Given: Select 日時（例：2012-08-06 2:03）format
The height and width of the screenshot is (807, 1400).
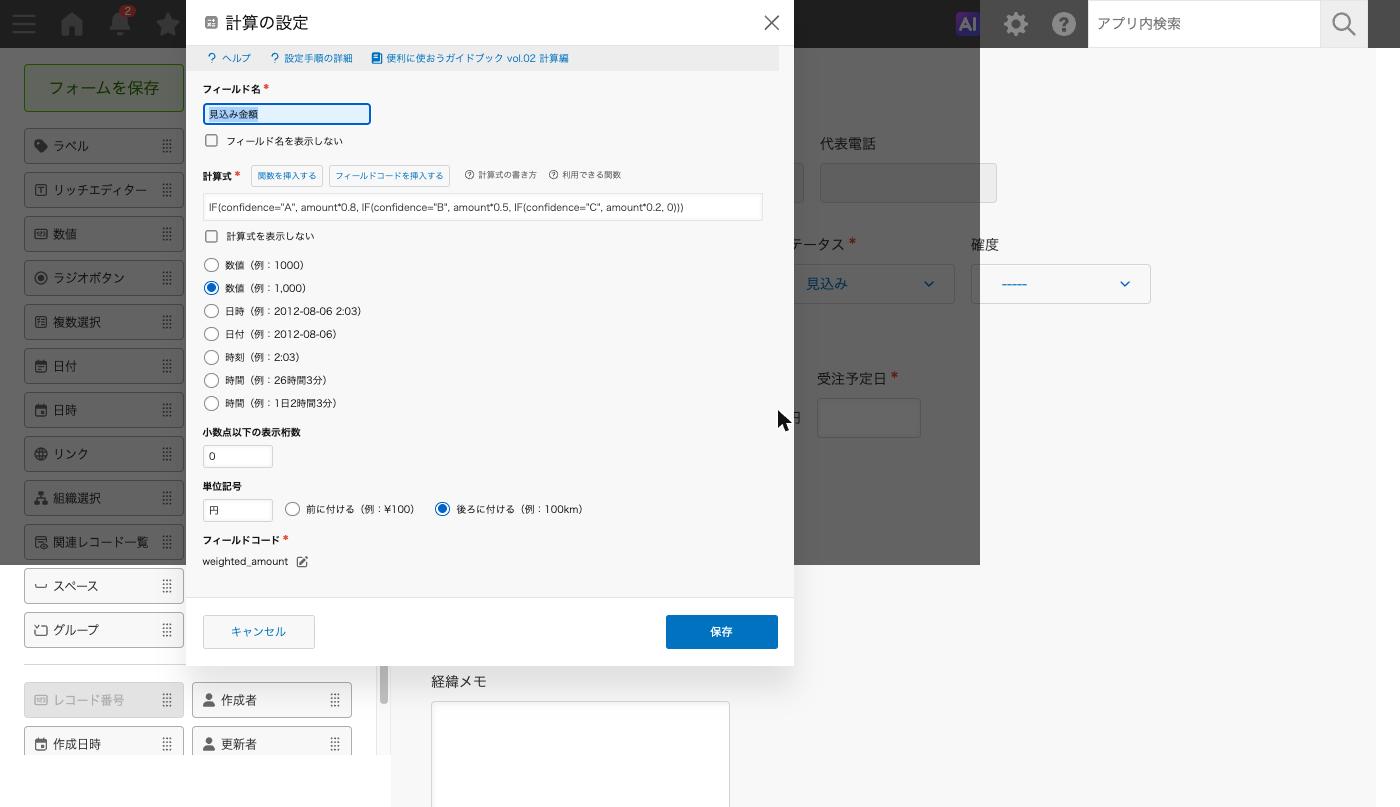Looking at the screenshot, I should pos(211,311).
